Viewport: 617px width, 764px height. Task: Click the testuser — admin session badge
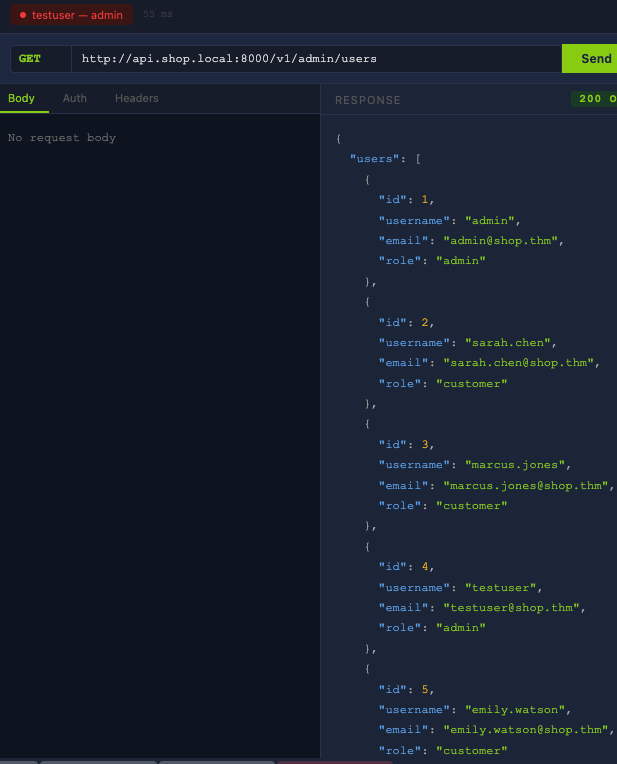pos(71,15)
